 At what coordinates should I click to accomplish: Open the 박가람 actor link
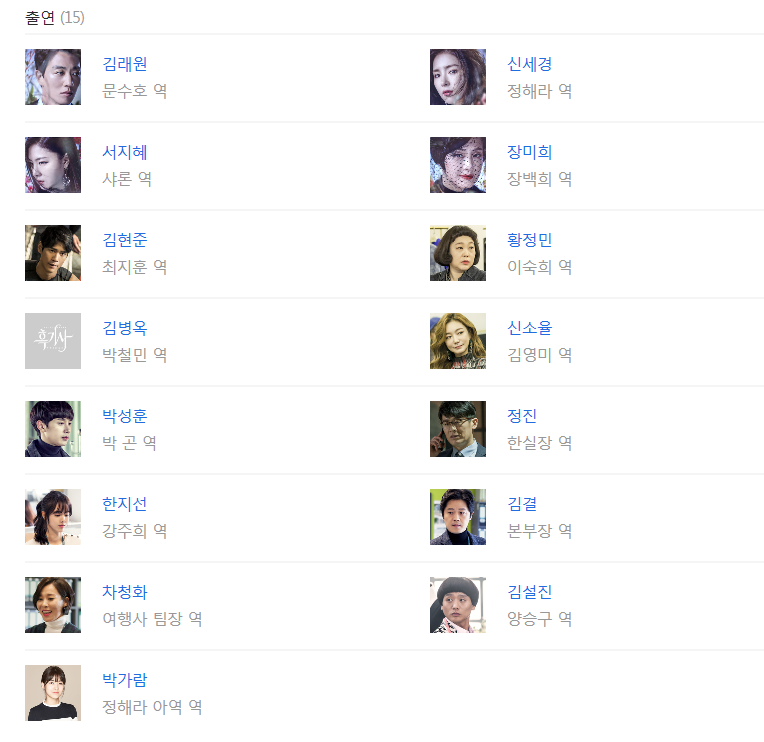pyautogui.click(x=125, y=680)
